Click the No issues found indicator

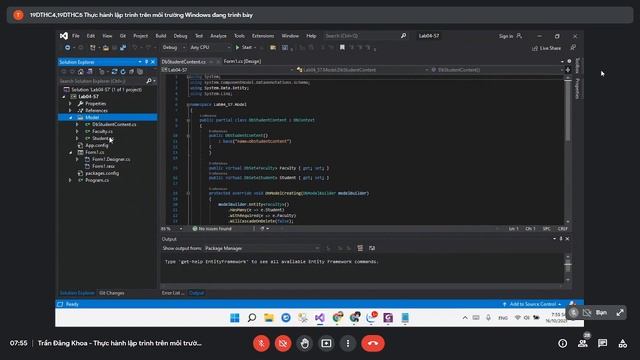(212, 229)
